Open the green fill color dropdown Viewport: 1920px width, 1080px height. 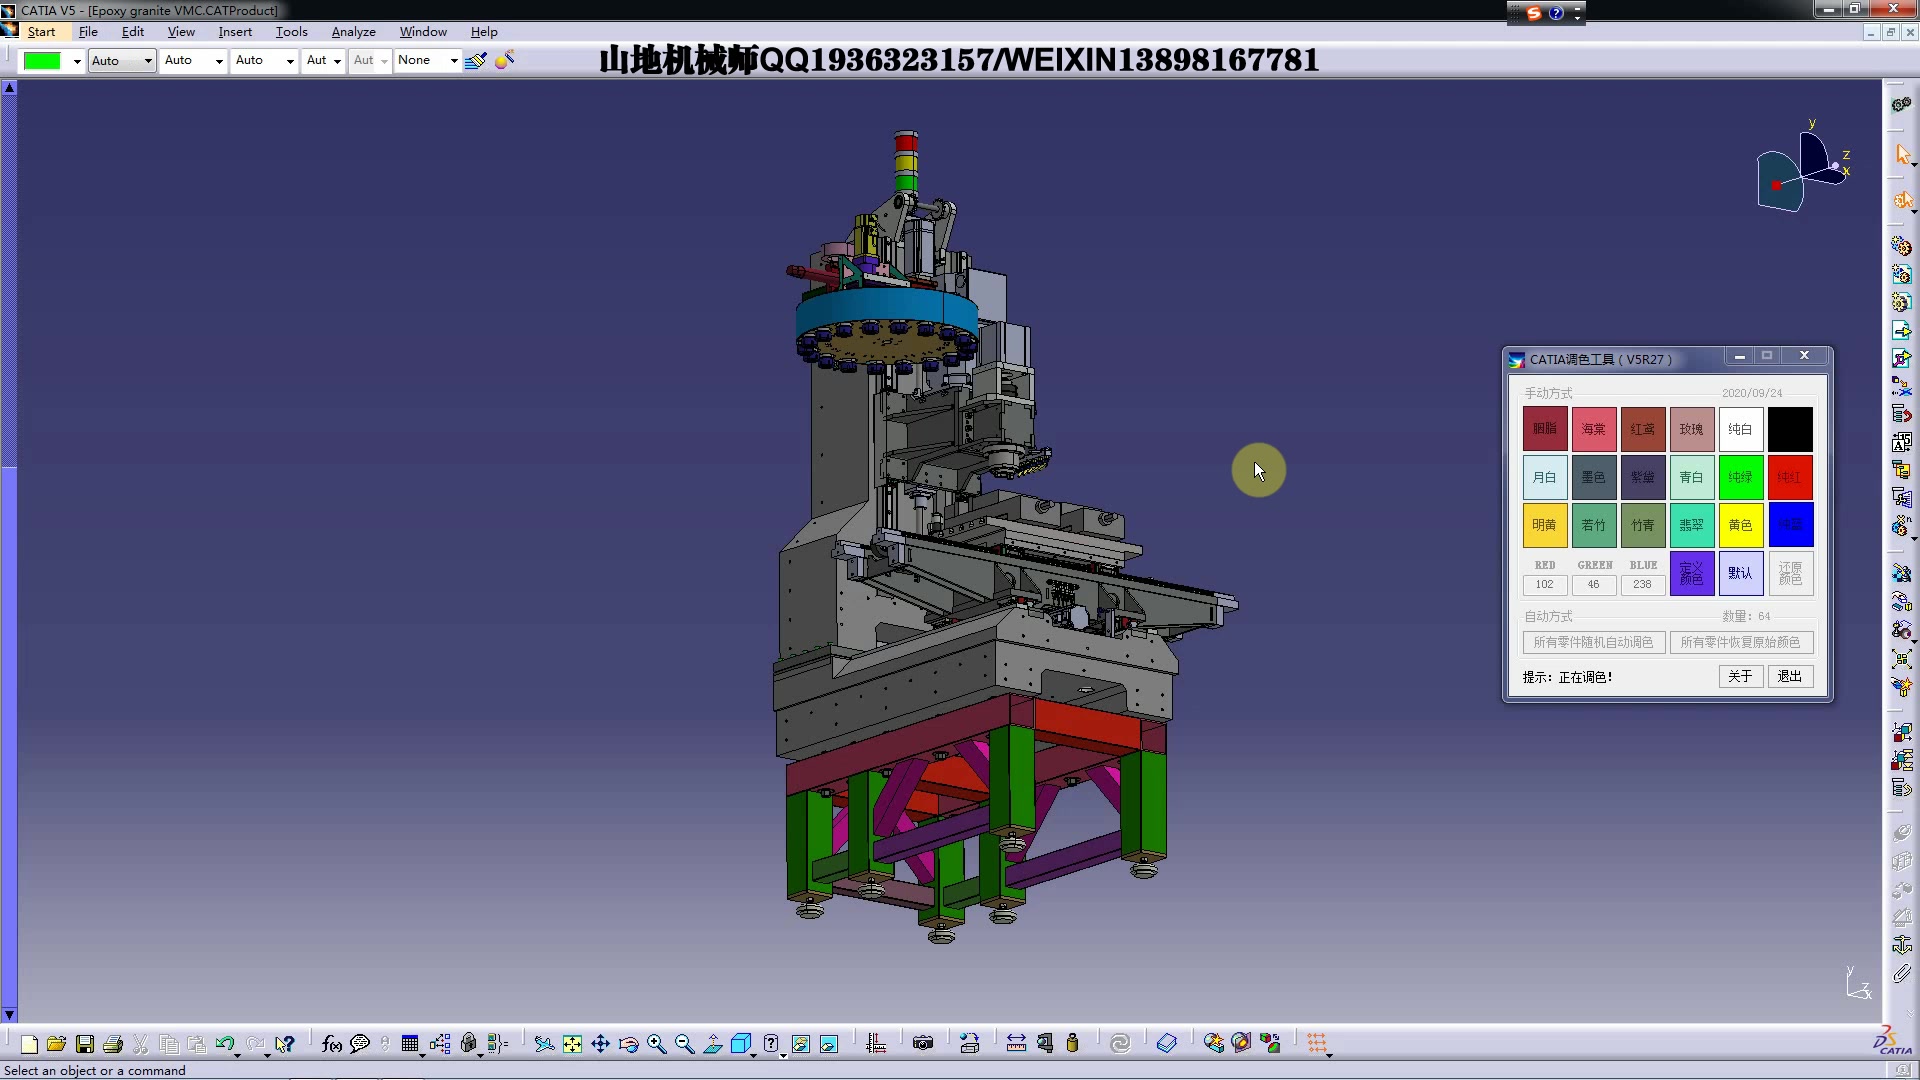pyautogui.click(x=77, y=61)
